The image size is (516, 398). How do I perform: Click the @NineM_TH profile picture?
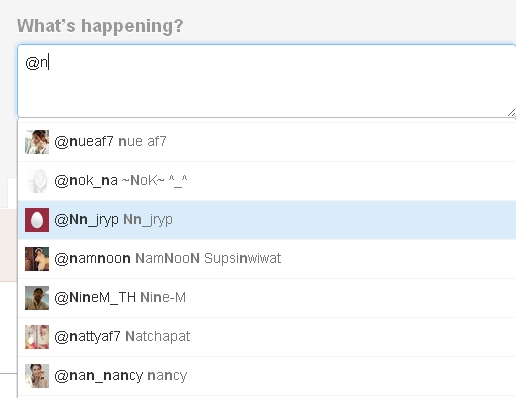point(37,298)
